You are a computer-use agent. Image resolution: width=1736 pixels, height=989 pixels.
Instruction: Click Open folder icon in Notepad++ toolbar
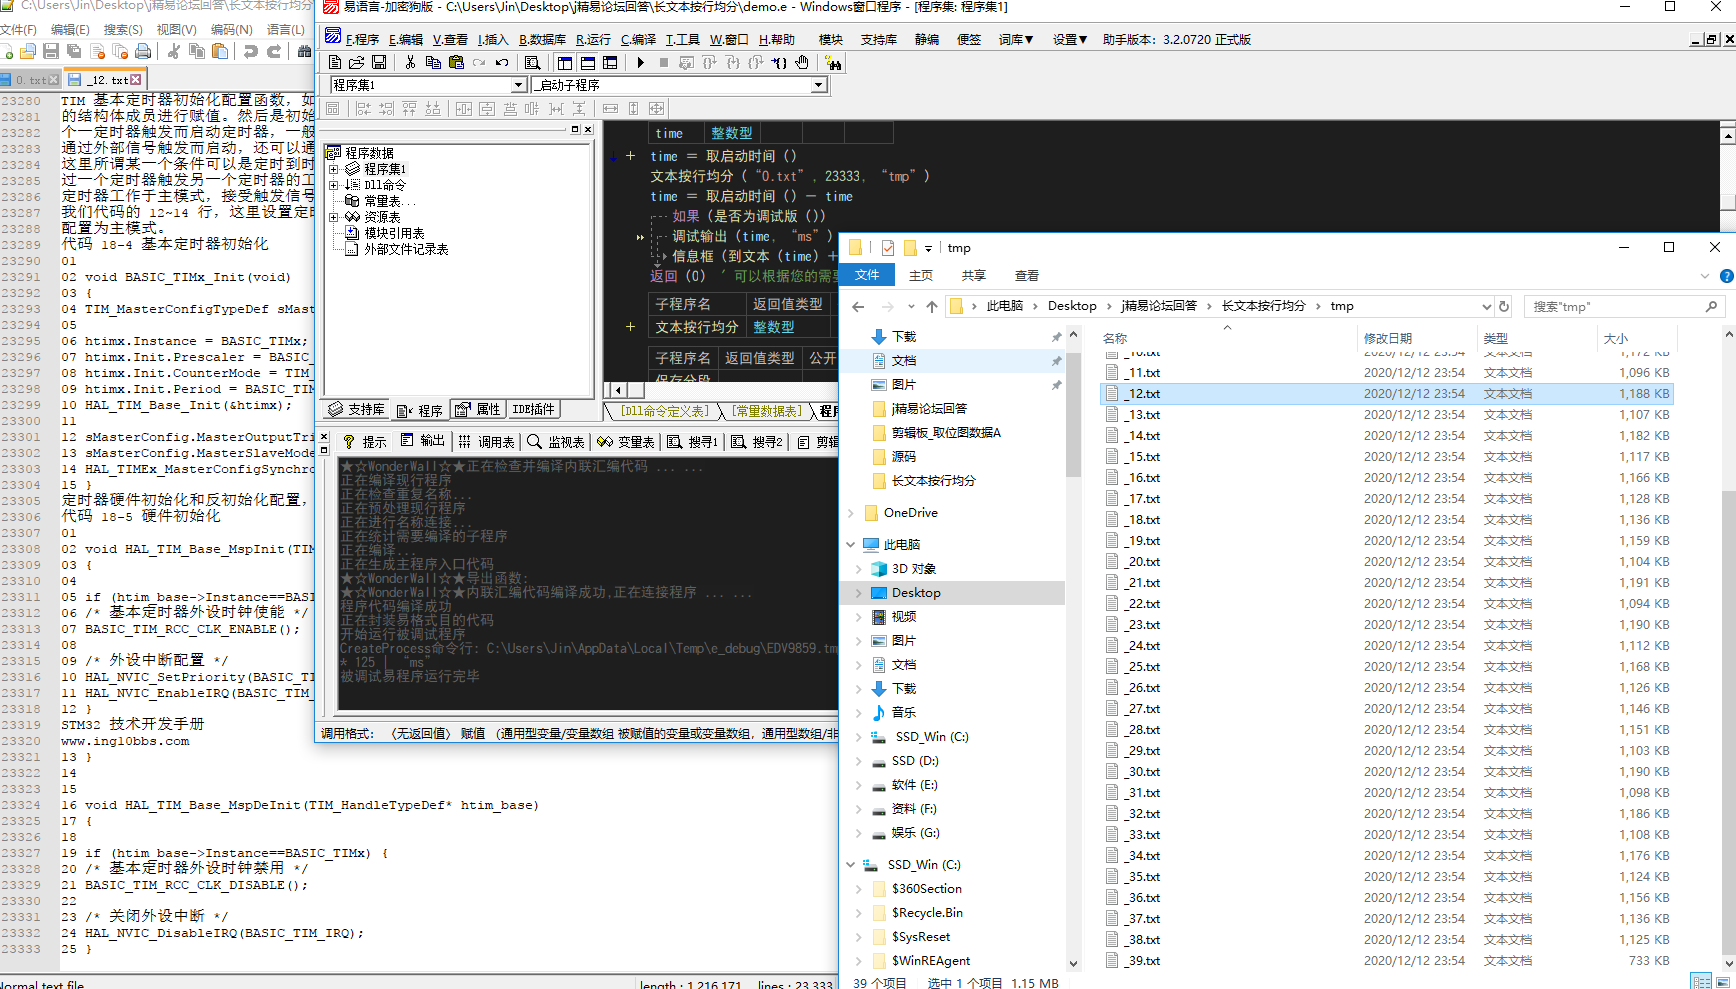(x=28, y=51)
